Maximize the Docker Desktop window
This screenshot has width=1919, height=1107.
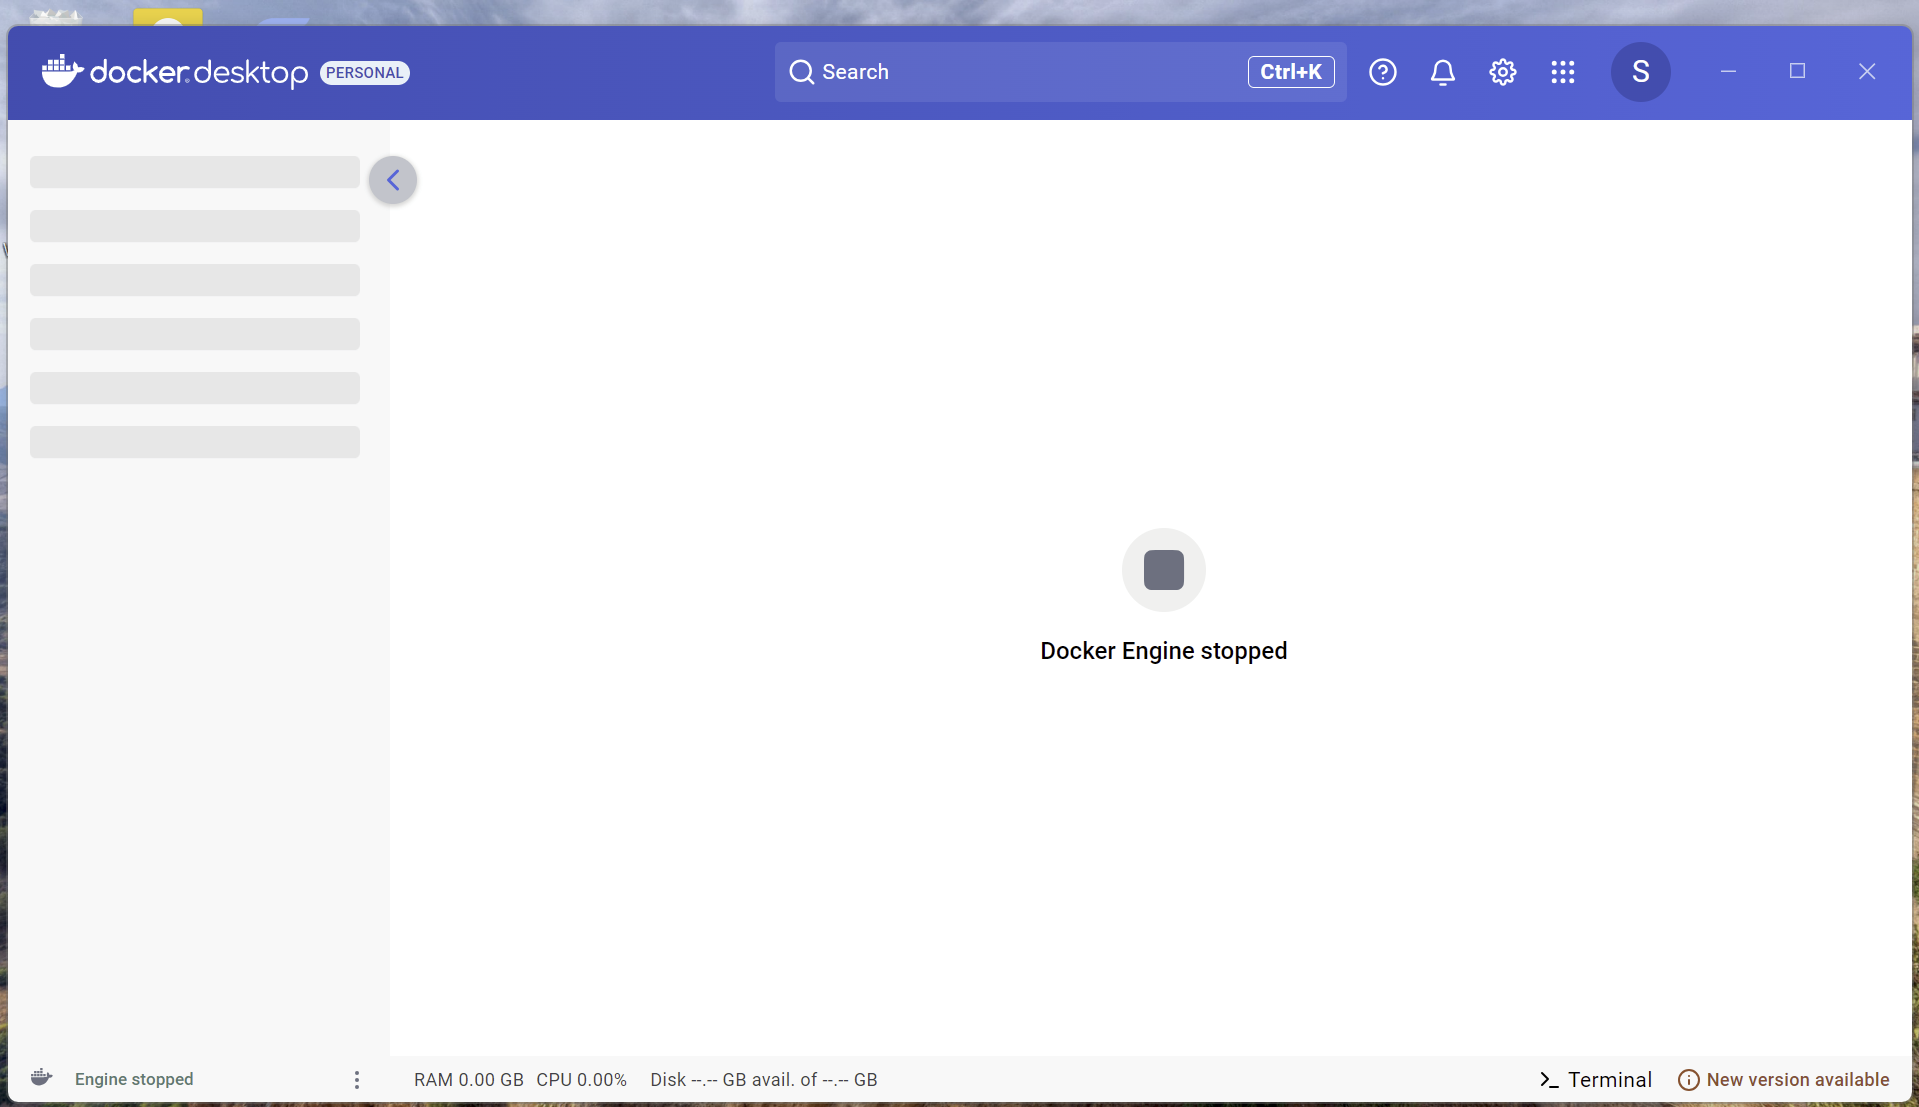click(1797, 71)
